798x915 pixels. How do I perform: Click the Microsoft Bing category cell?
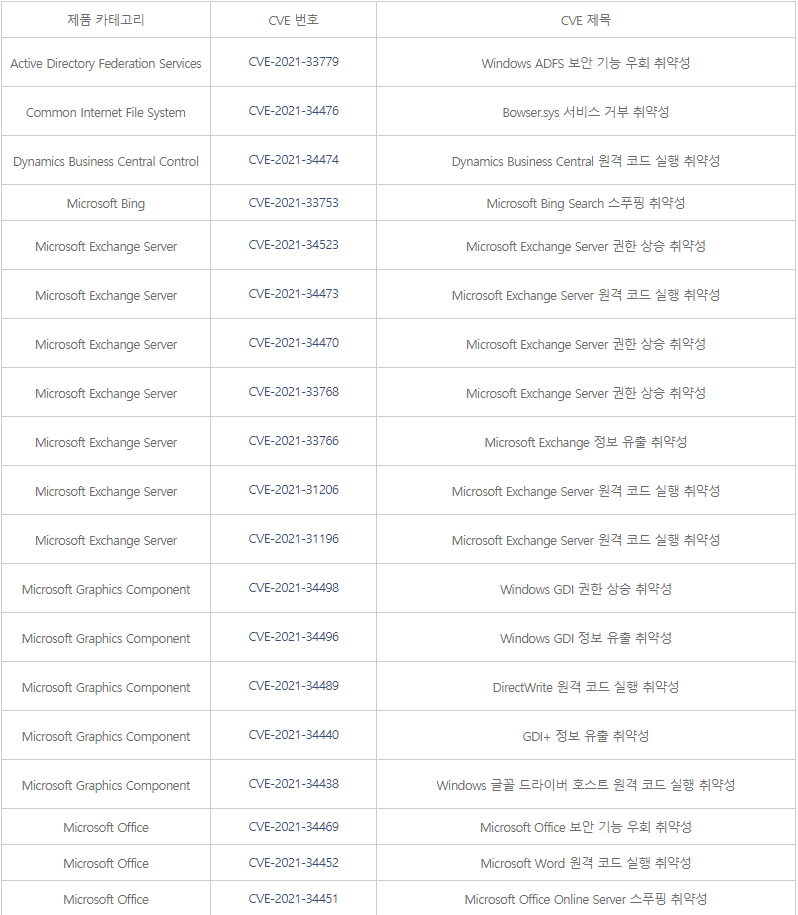106,203
